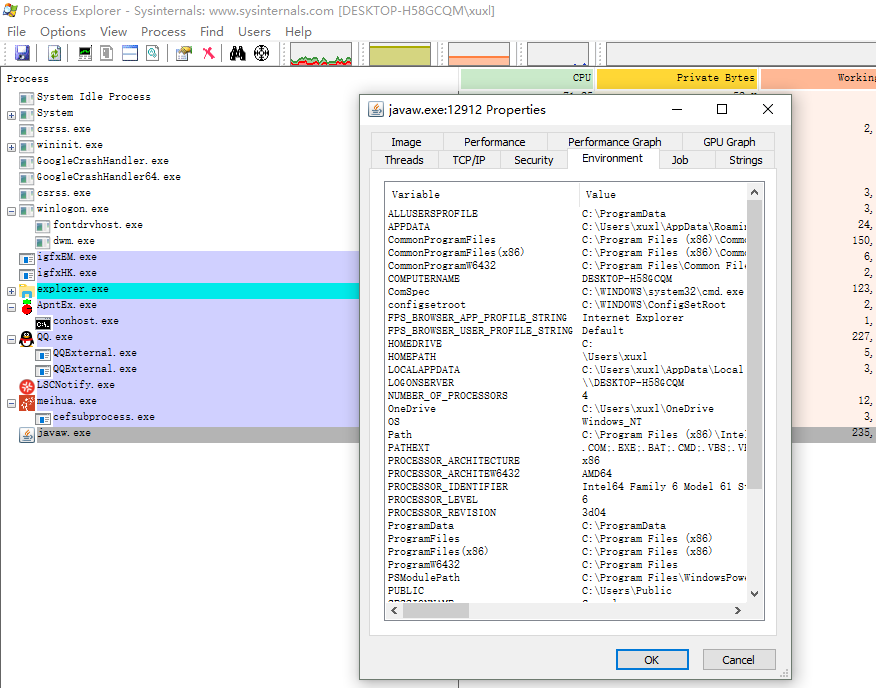Click Cancel in the Properties dialog
The image size is (876, 688).
point(738,660)
